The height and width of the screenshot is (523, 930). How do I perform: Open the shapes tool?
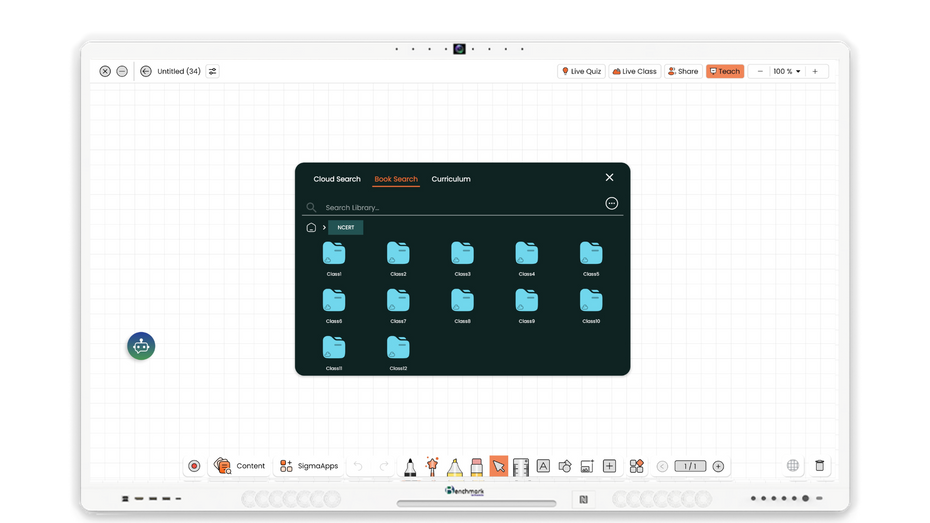565,466
